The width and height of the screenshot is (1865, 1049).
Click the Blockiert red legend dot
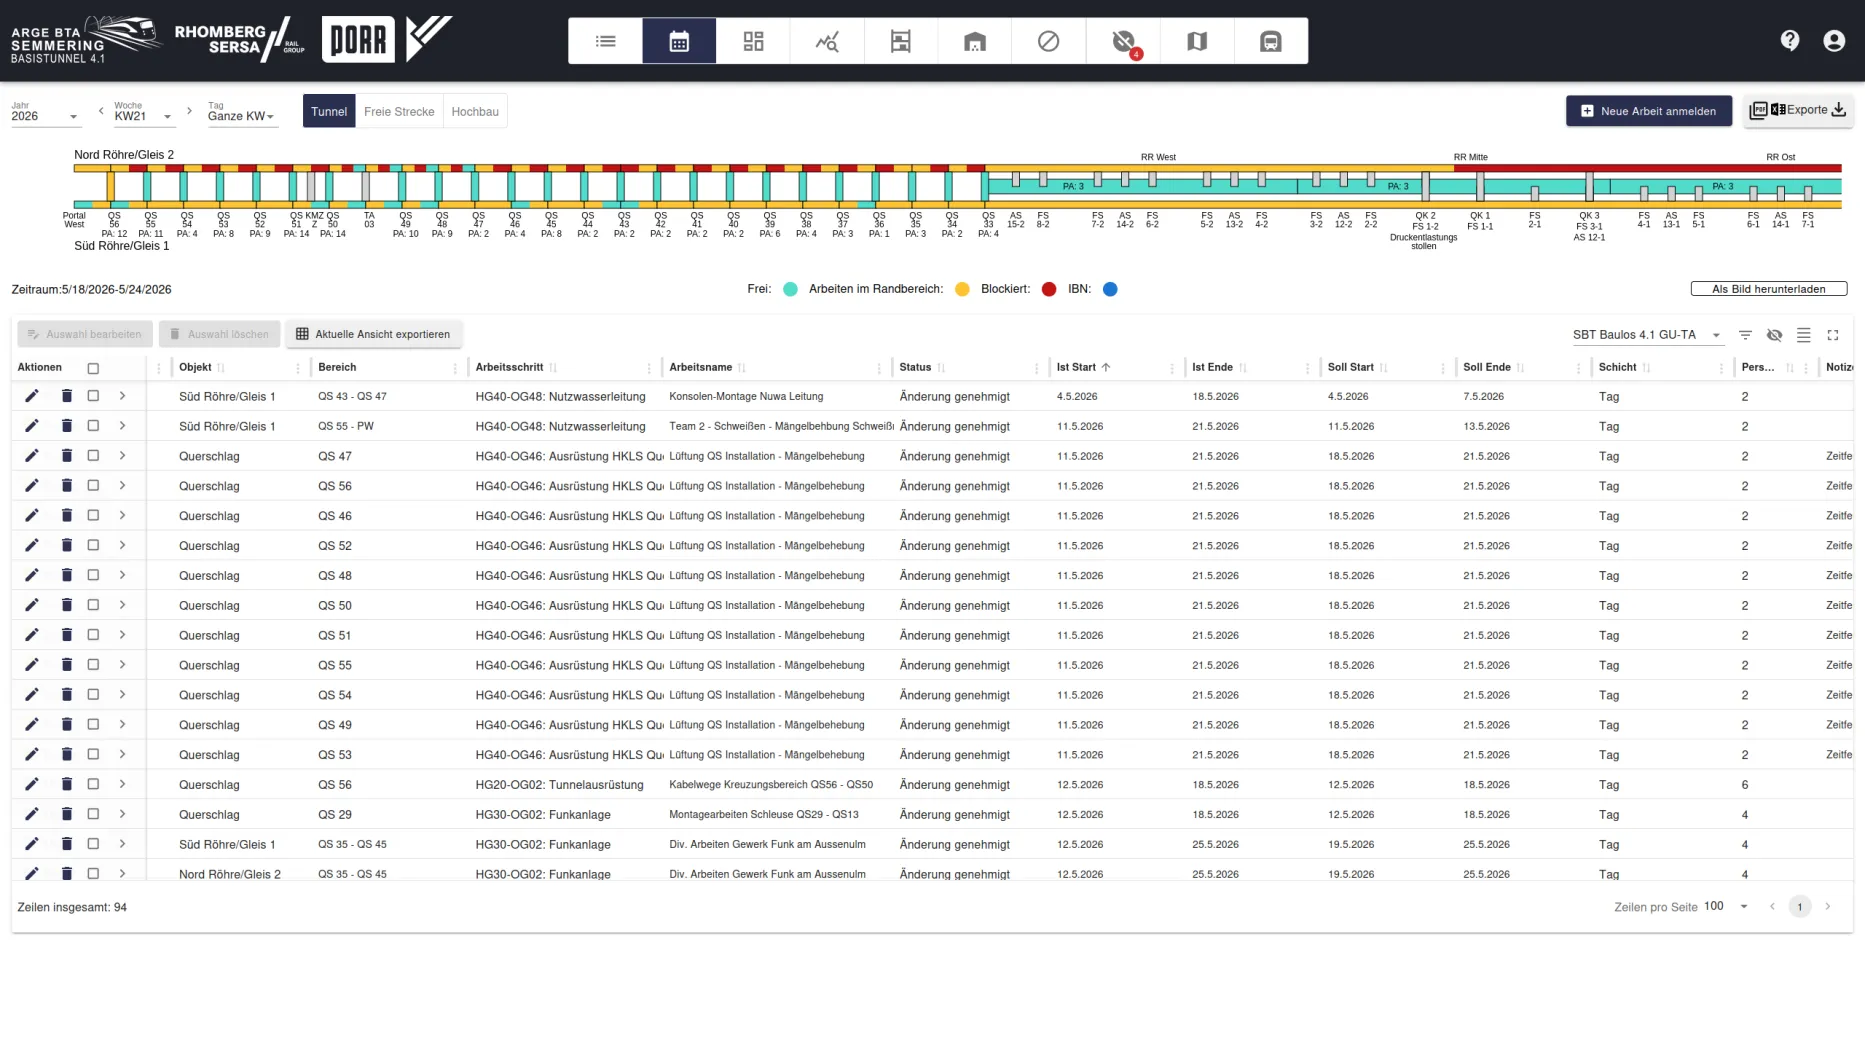tap(1049, 289)
